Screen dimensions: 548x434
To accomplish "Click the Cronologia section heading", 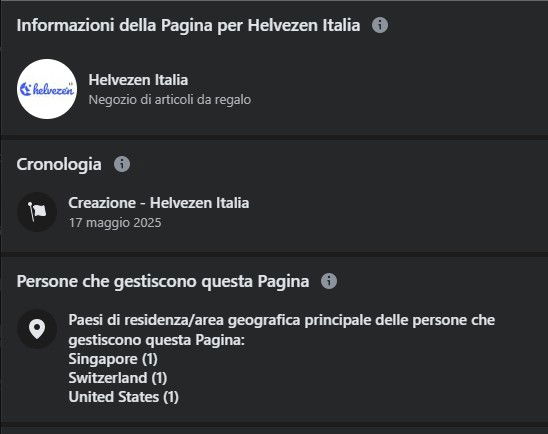I will coord(59,164).
